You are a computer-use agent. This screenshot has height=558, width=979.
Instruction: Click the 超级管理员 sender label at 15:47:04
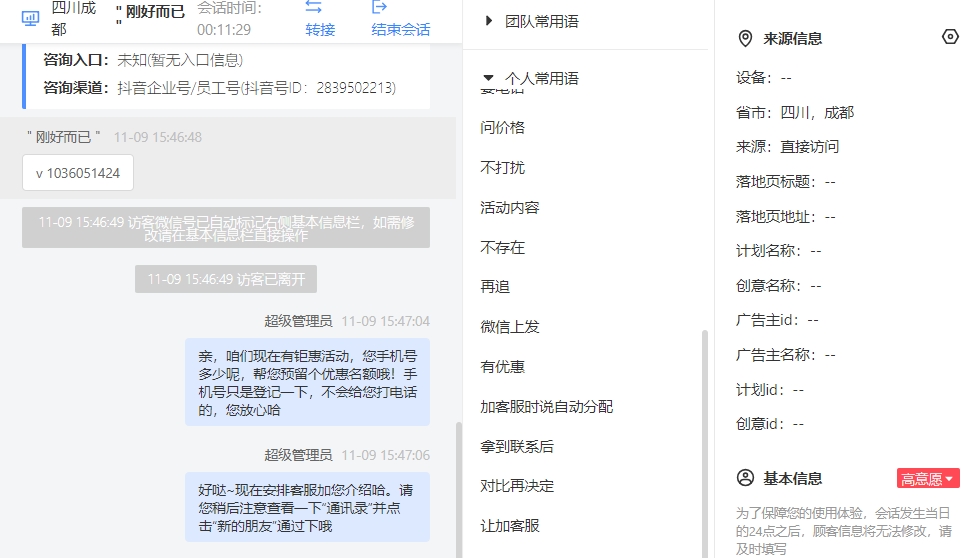click(x=298, y=321)
